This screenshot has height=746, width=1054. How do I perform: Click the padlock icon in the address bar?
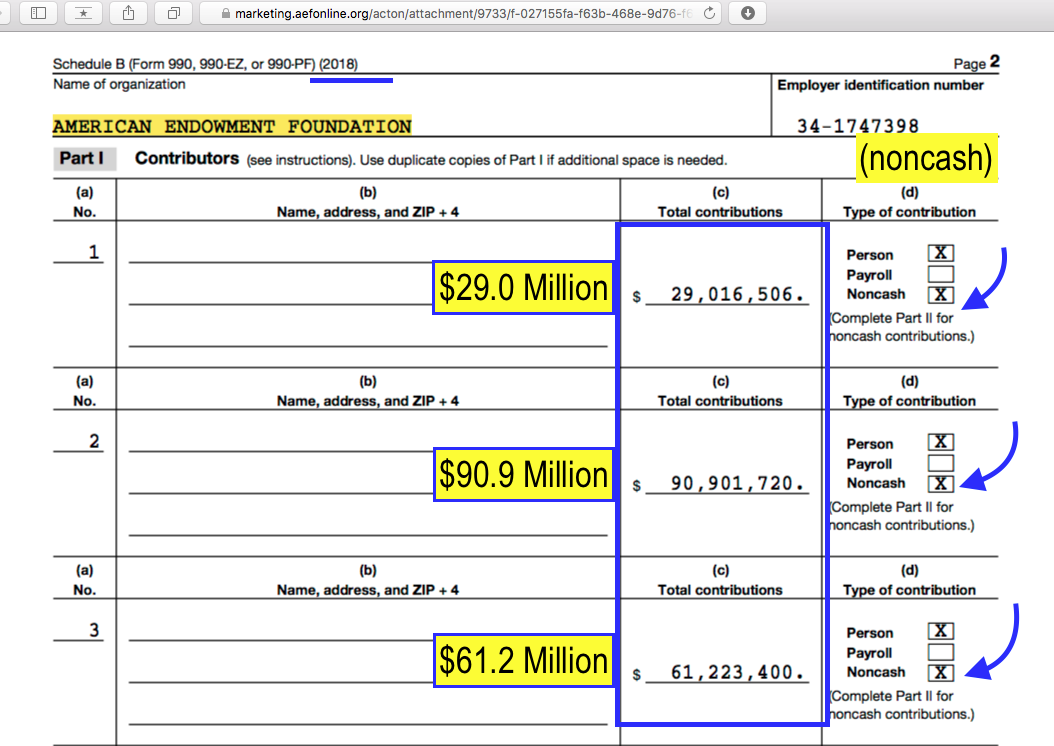pyautogui.click(x=224, y=13)
